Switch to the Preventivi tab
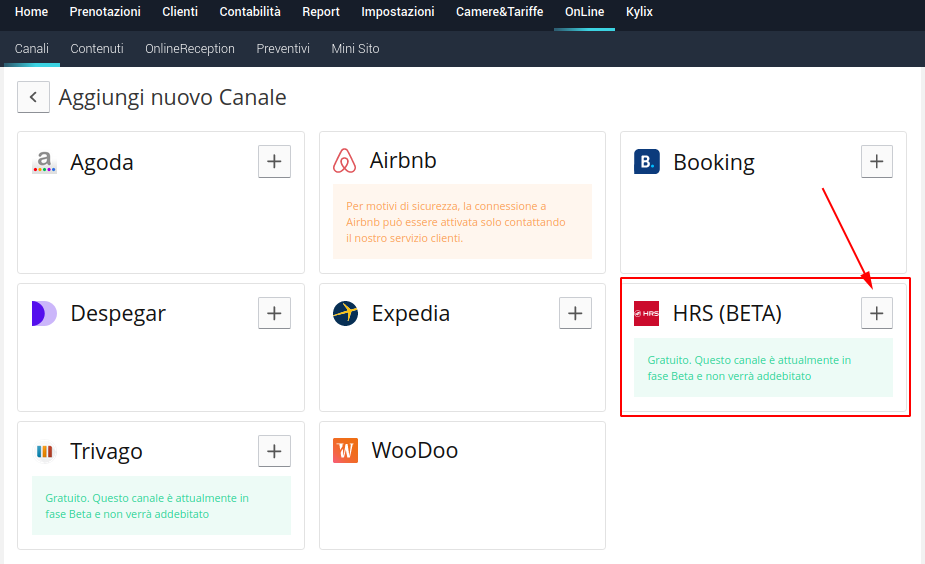Screen dimensions: 925x564 (x=283, y=48)
